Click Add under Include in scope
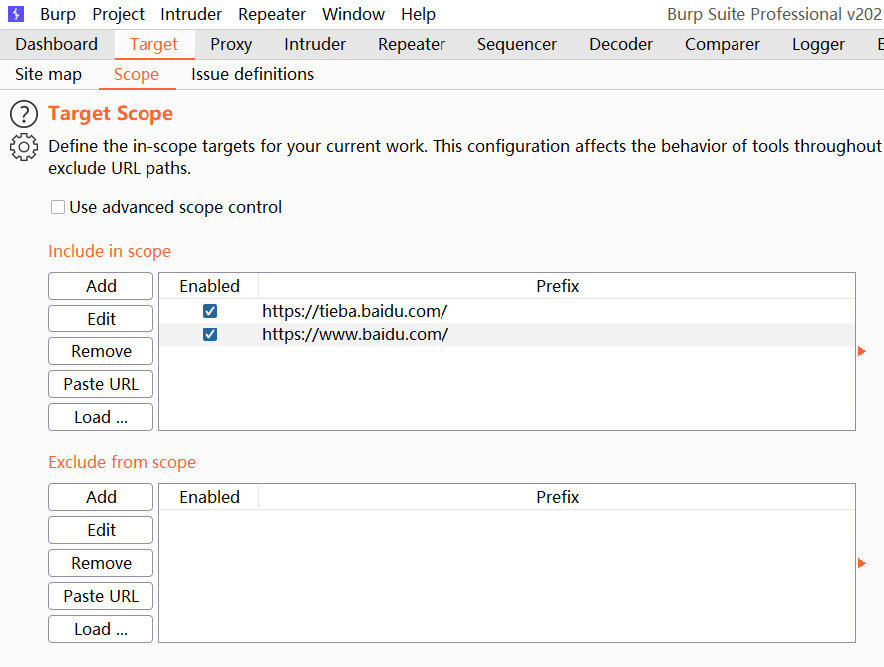Image resolution: width=884 pixels, height=667 pixels. (x=100, y=286)
